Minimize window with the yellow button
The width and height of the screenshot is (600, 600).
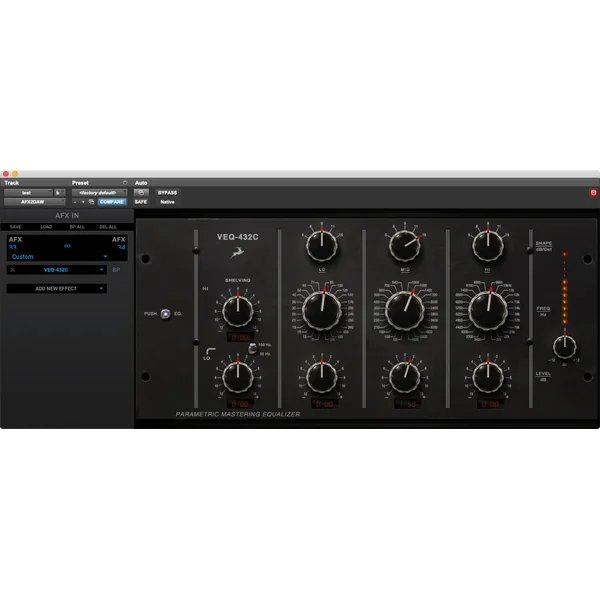(x=15, y=174)
